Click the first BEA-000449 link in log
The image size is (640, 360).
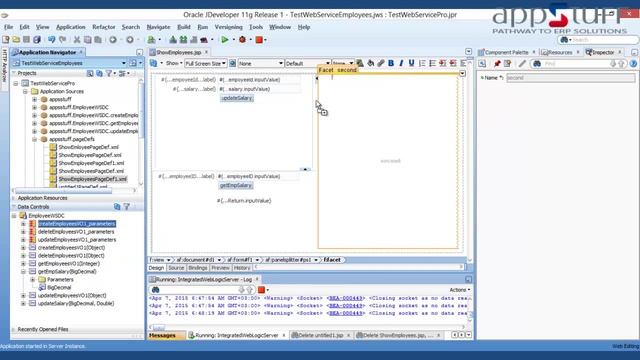tap(346, 298)
